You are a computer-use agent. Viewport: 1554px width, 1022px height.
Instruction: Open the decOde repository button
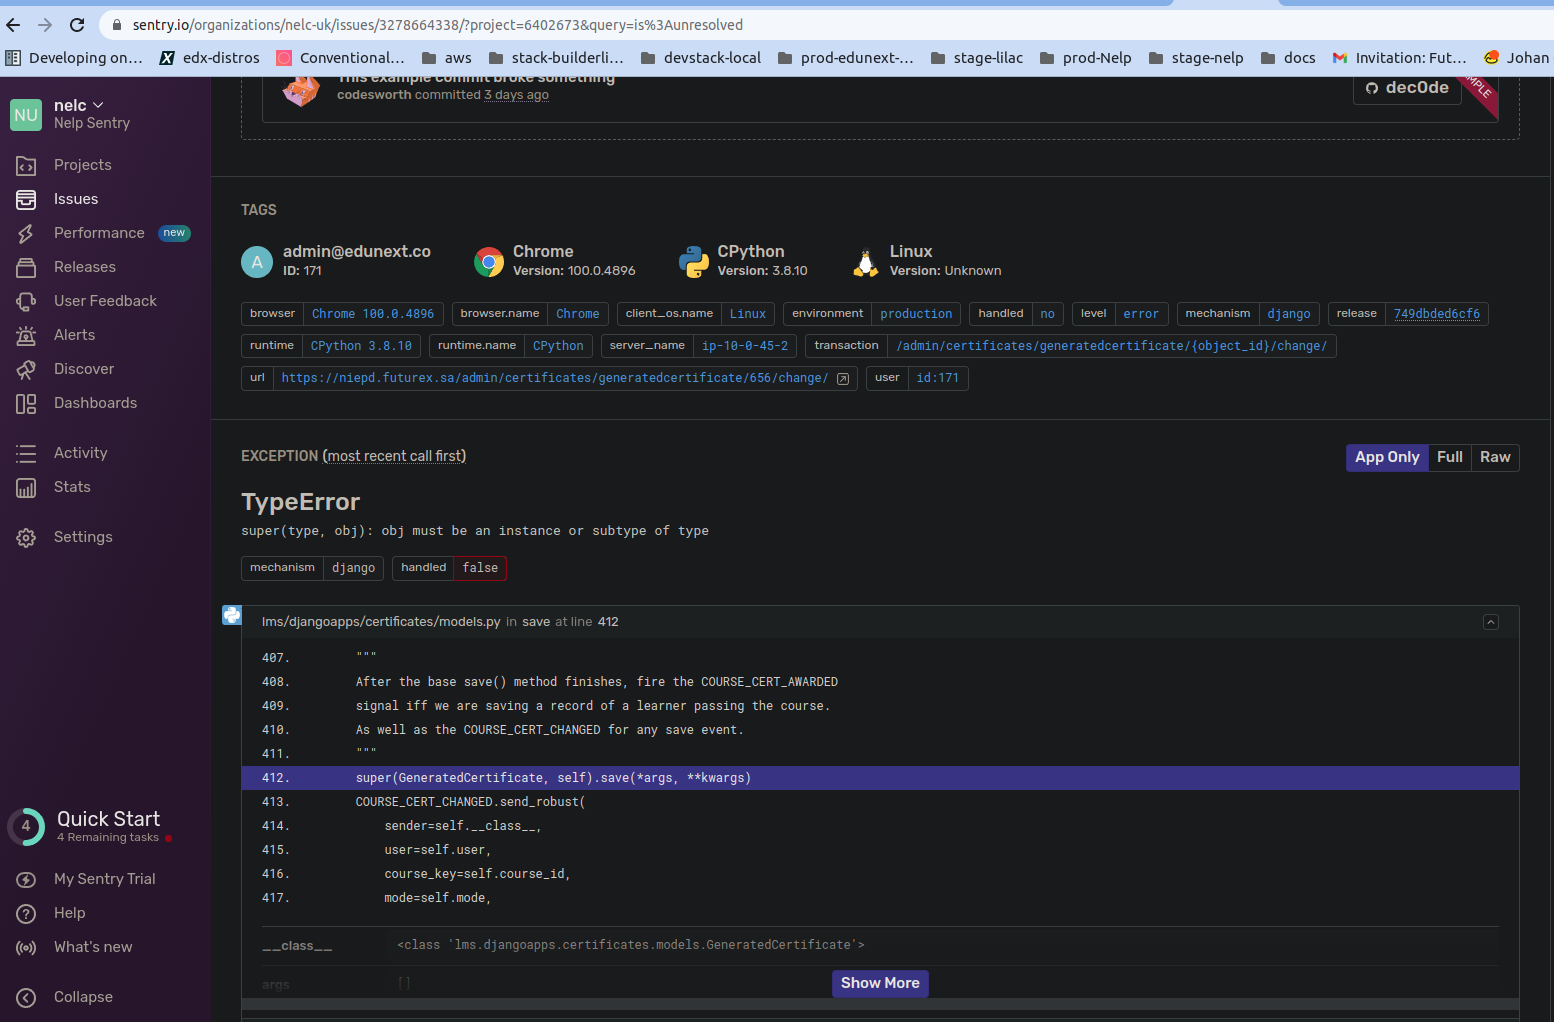click(1407, 88)
